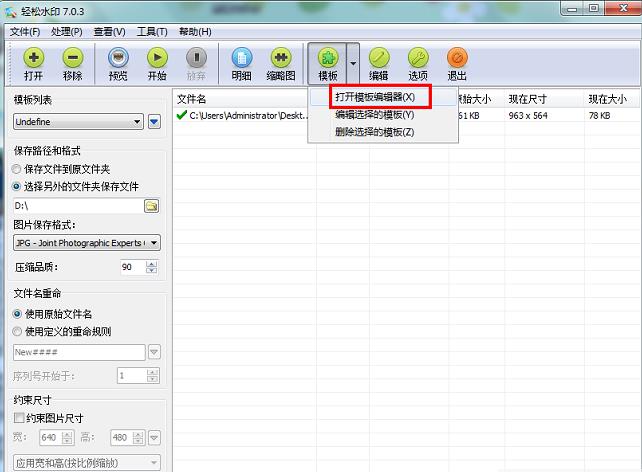Switch to 缩略图 (Thumbnail) view
Screen dimensions: 642x472
pos(281,64)
